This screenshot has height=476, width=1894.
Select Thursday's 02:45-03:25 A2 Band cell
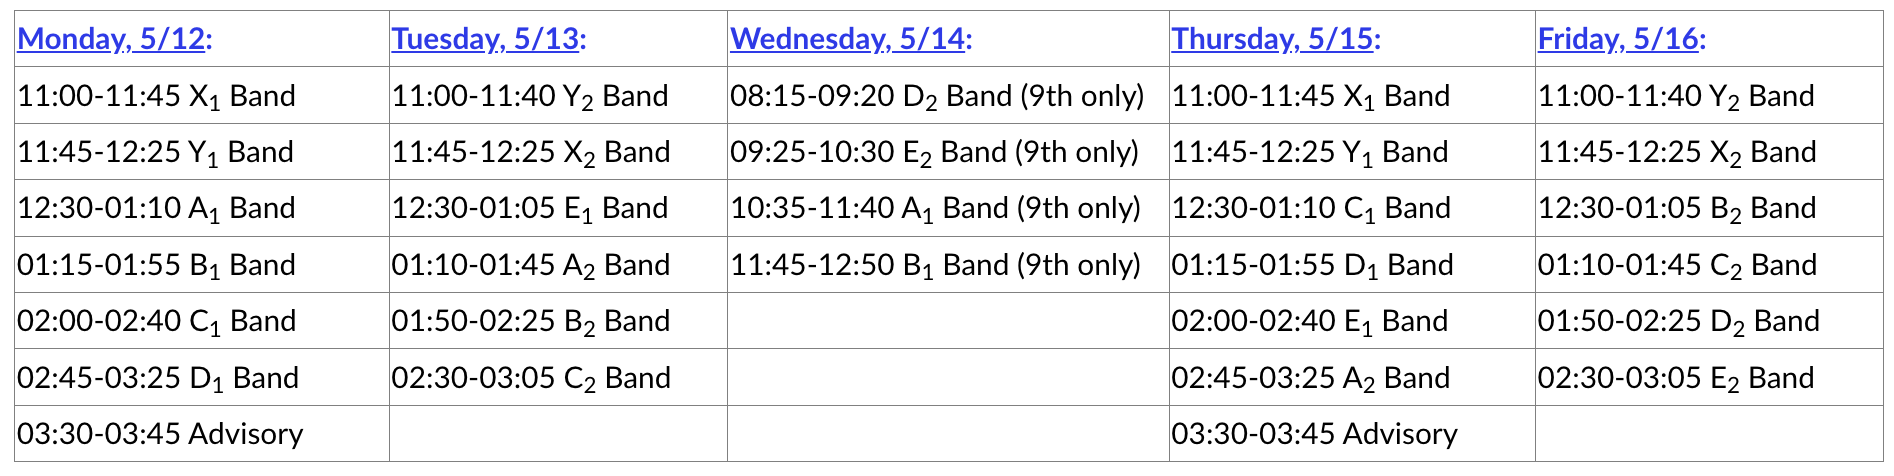[1311, 378]
